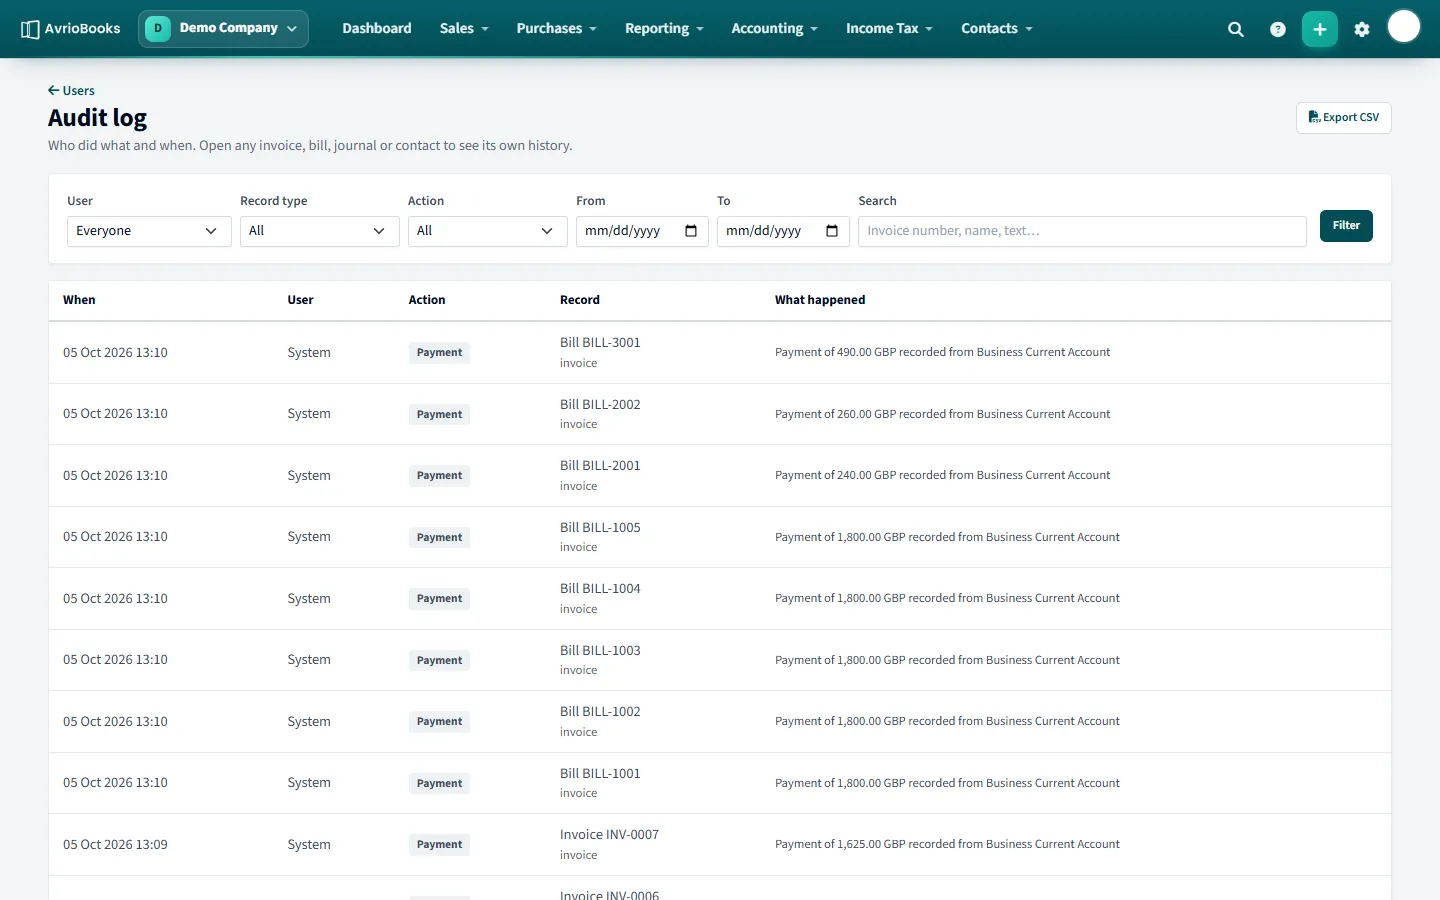The width and height of the screenshot is (1440, 900).
Task: Select the 260.00 GBP payment description
Action: [x=942, y=414]
